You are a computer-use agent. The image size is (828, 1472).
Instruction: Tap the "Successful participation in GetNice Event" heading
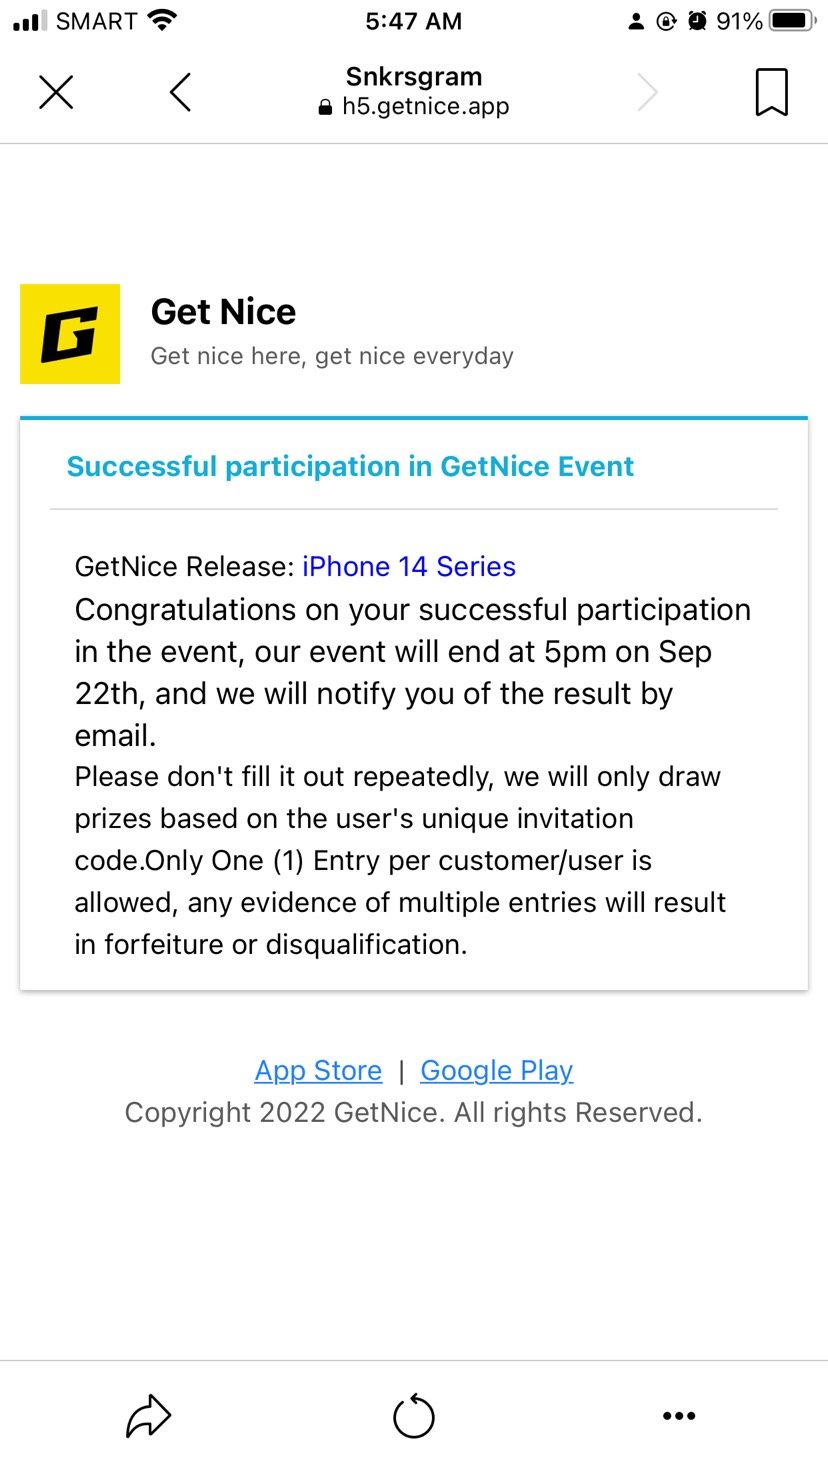[x=350, y=466]
